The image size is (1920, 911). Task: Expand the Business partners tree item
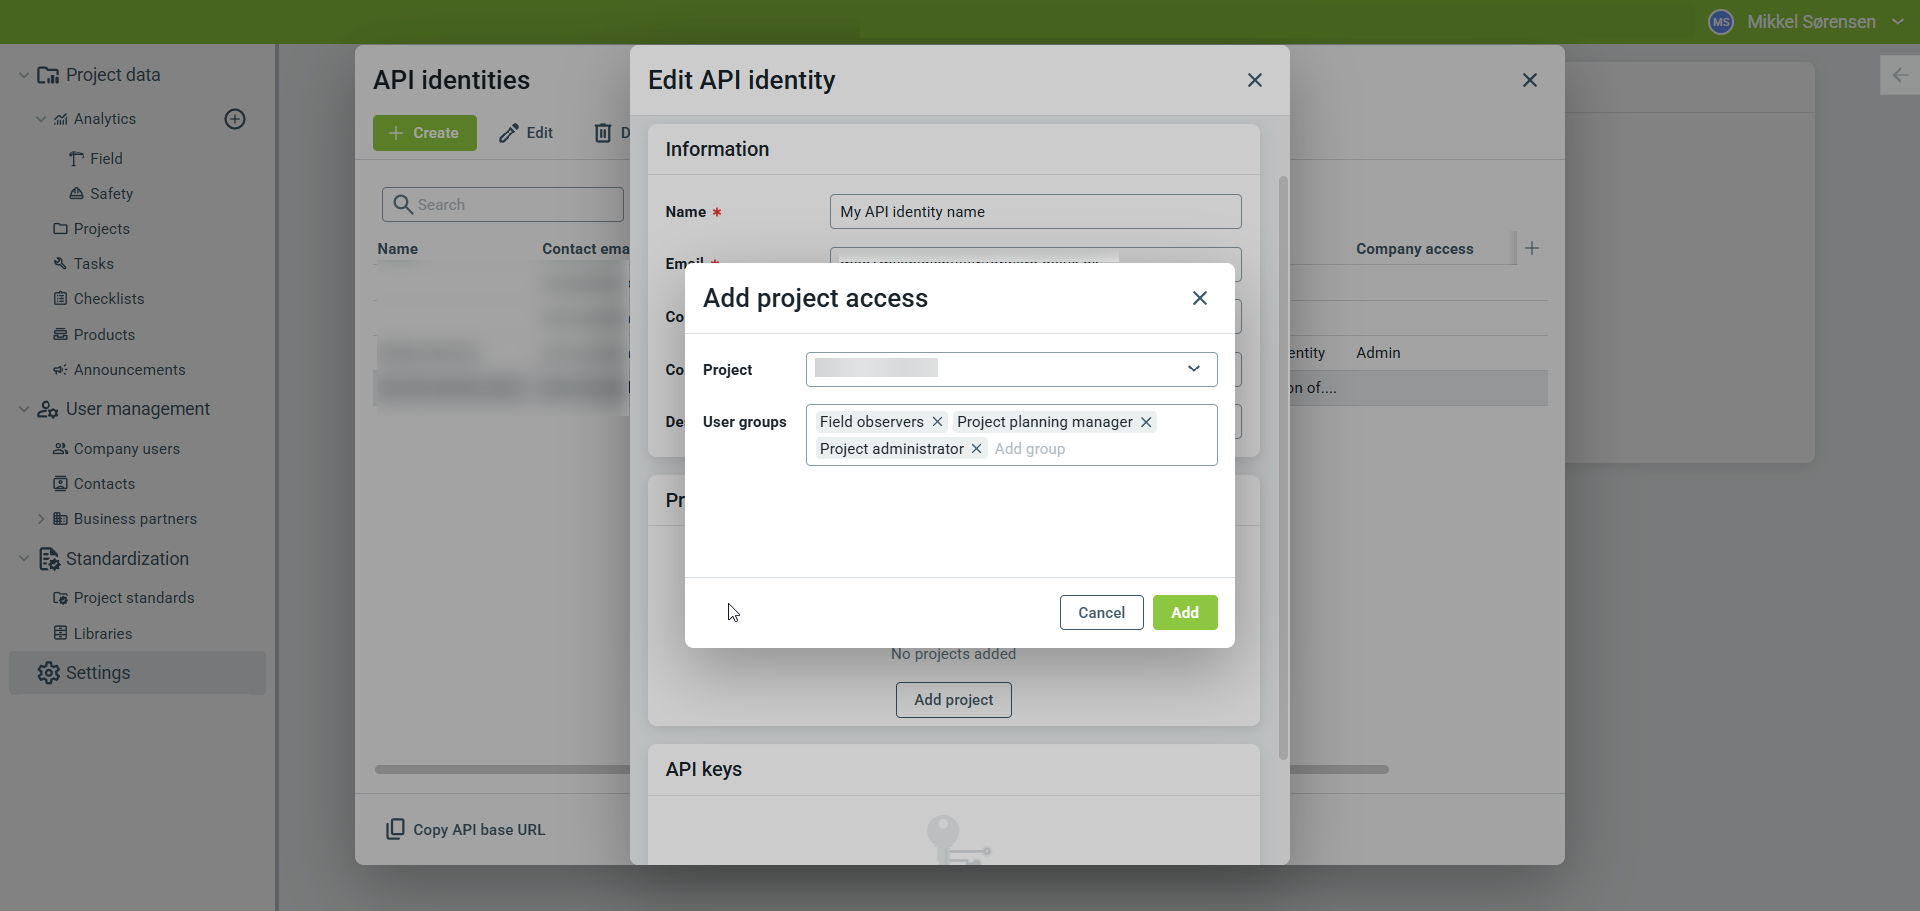[x=41, y=519]
